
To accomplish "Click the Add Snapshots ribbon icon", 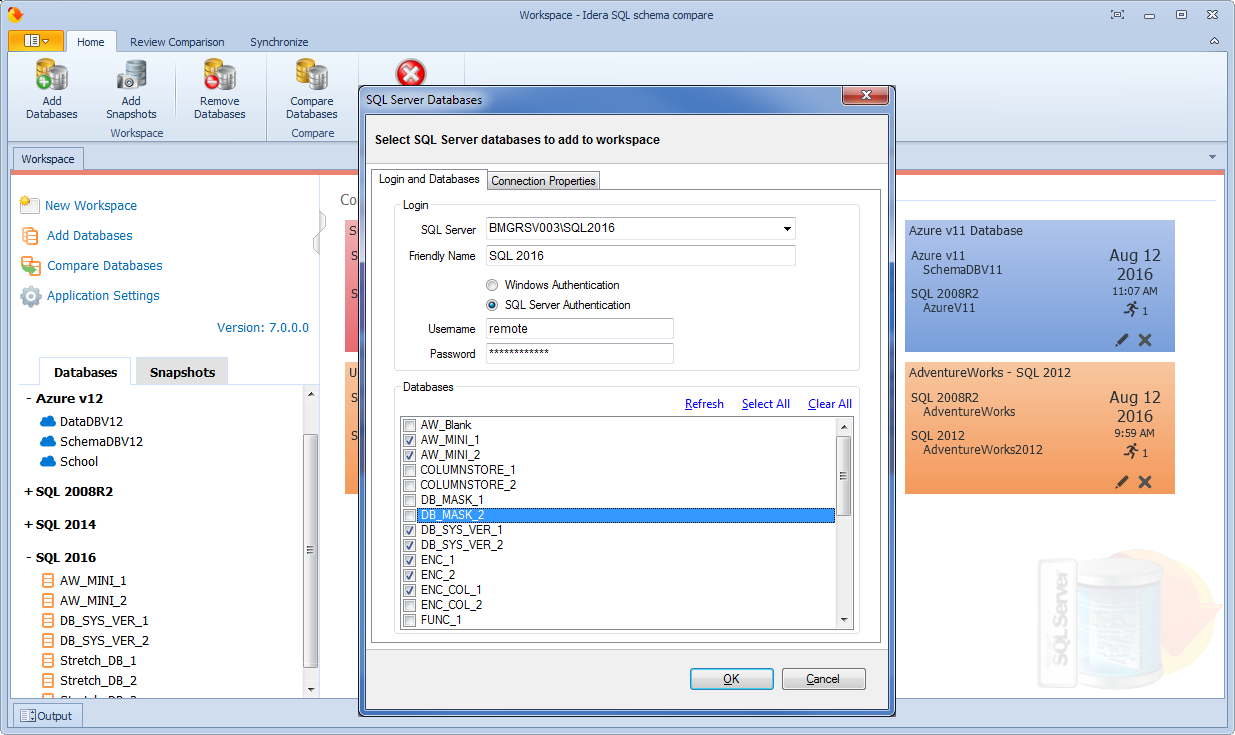I will point(131,76).
